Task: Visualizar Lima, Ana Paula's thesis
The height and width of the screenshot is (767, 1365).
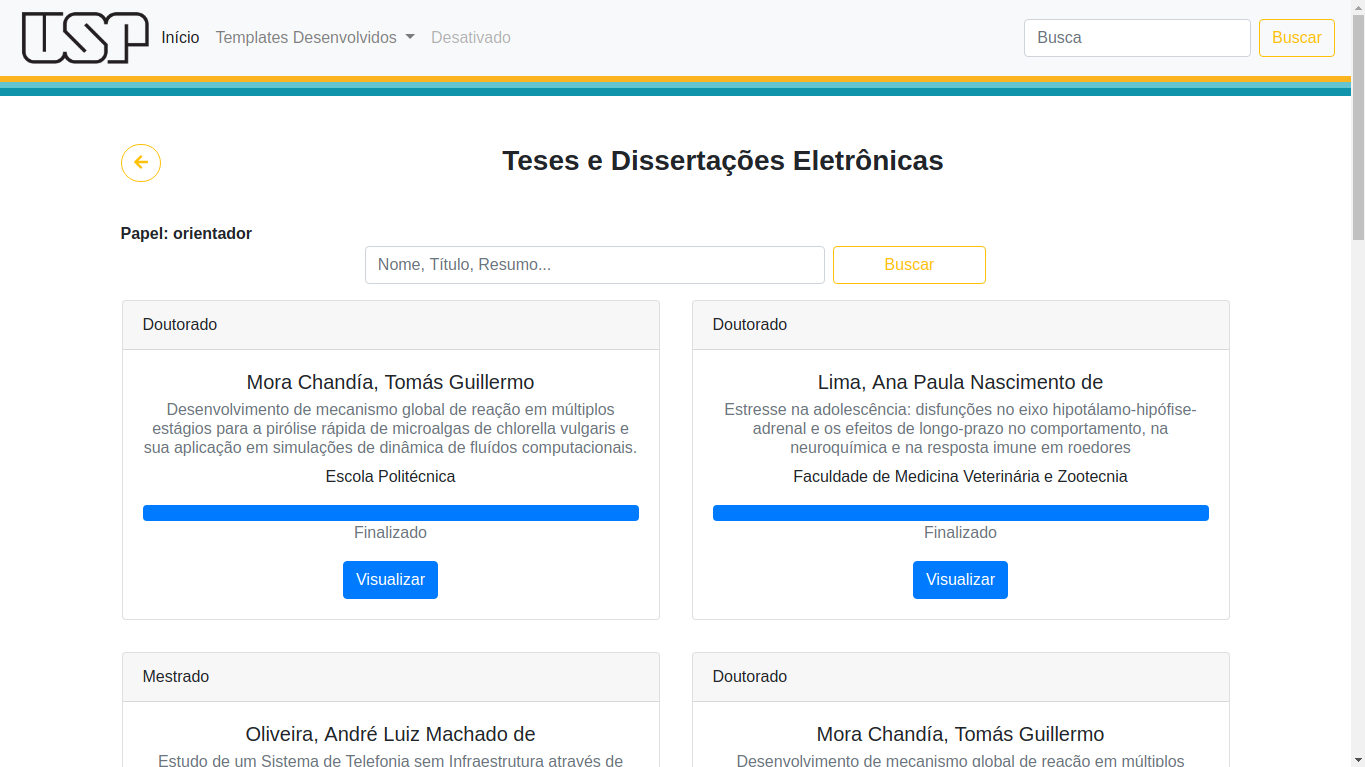Action: [x=960, y=580]
